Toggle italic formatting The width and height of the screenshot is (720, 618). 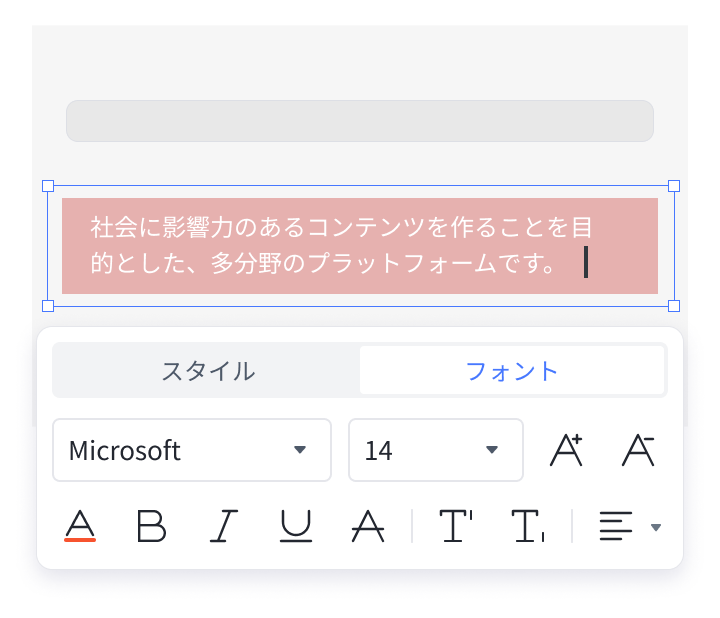coord(224,526)
